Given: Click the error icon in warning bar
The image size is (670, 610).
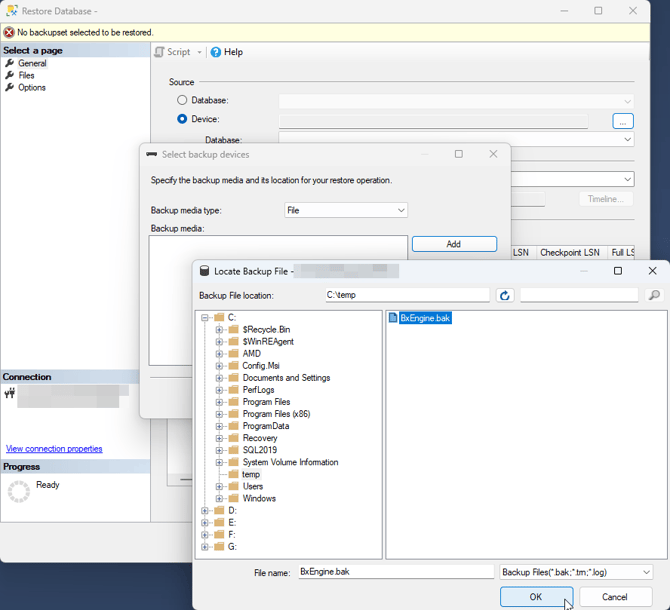Looking at the screenshot, I should (x=9, y=32).
